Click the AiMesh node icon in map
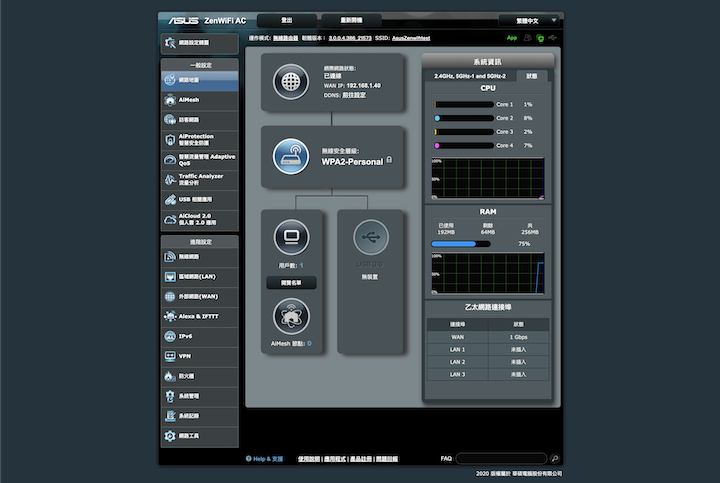The width and height of the screenshot is (720, 483). pos(291,316)
